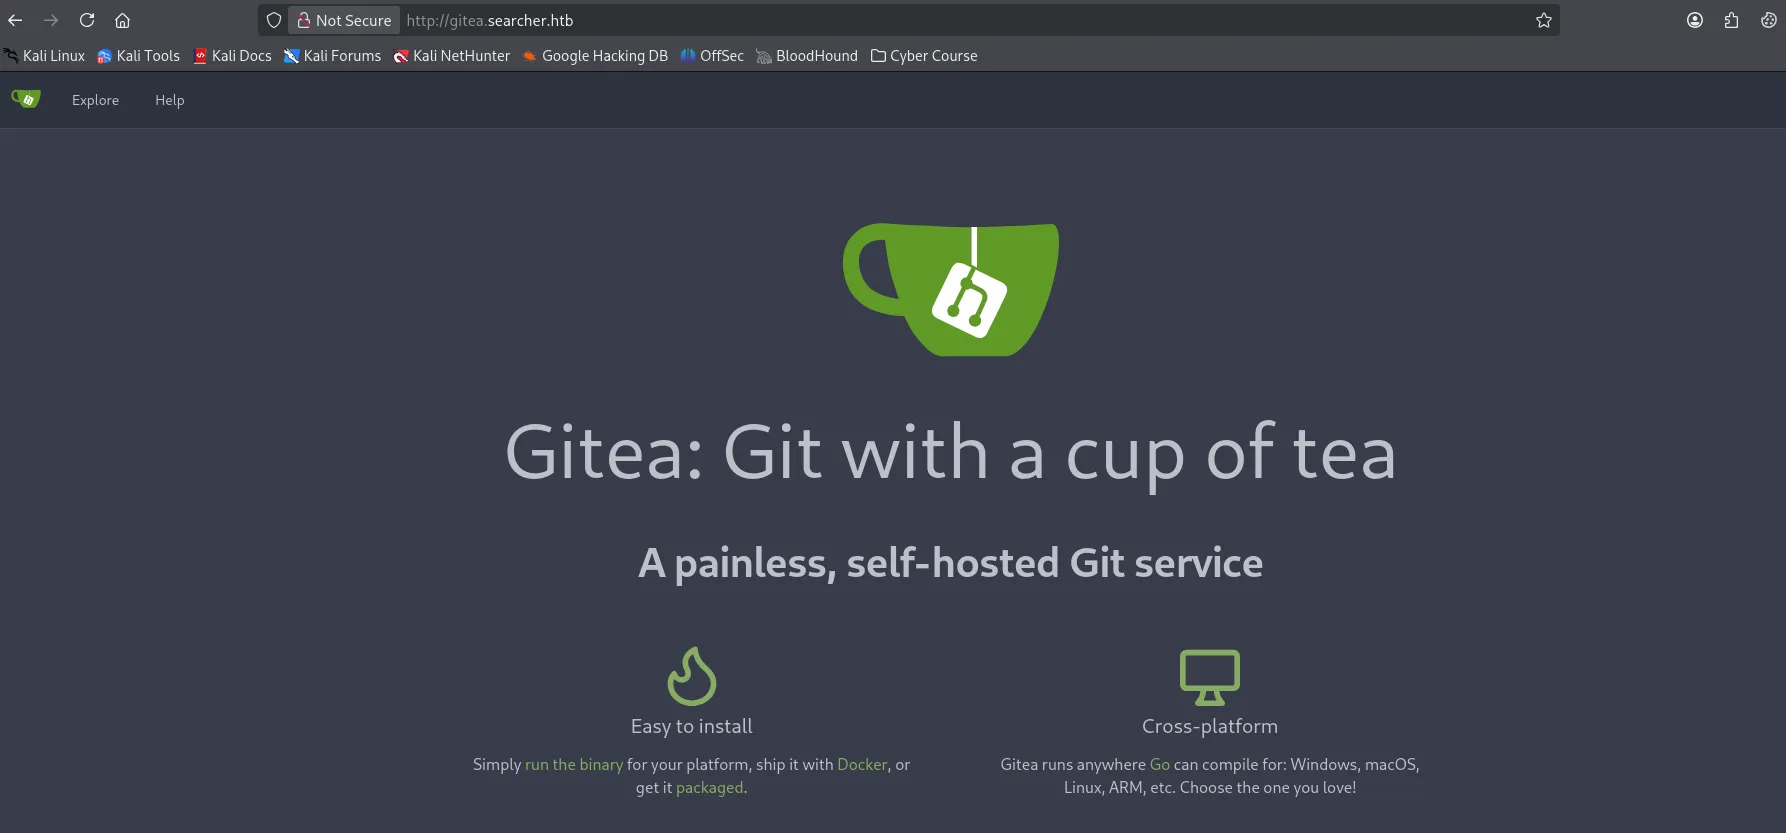
Task: Open the OffSec bookmark
Action: click(x=712, y=56)
